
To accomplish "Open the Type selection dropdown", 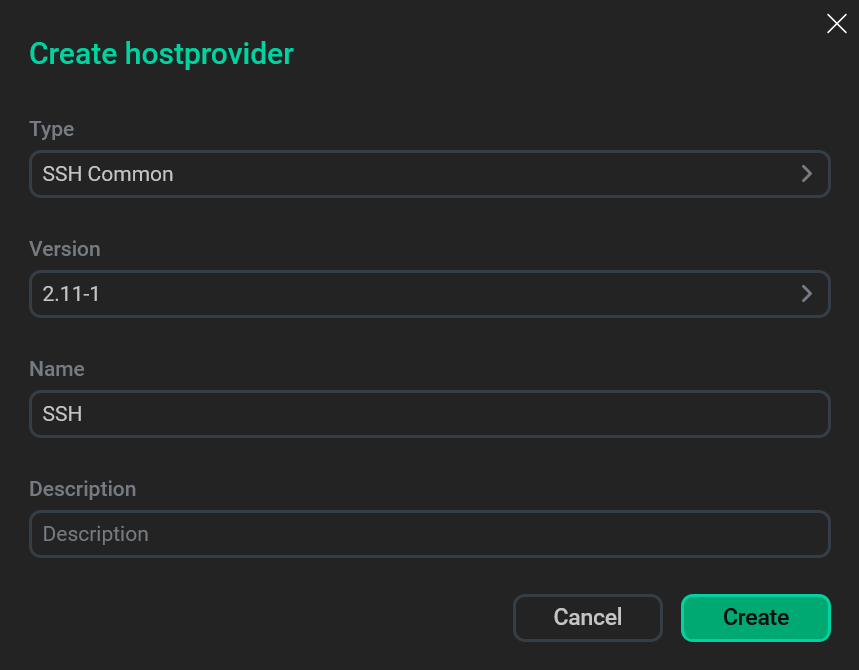I will [x=430, y=173].
